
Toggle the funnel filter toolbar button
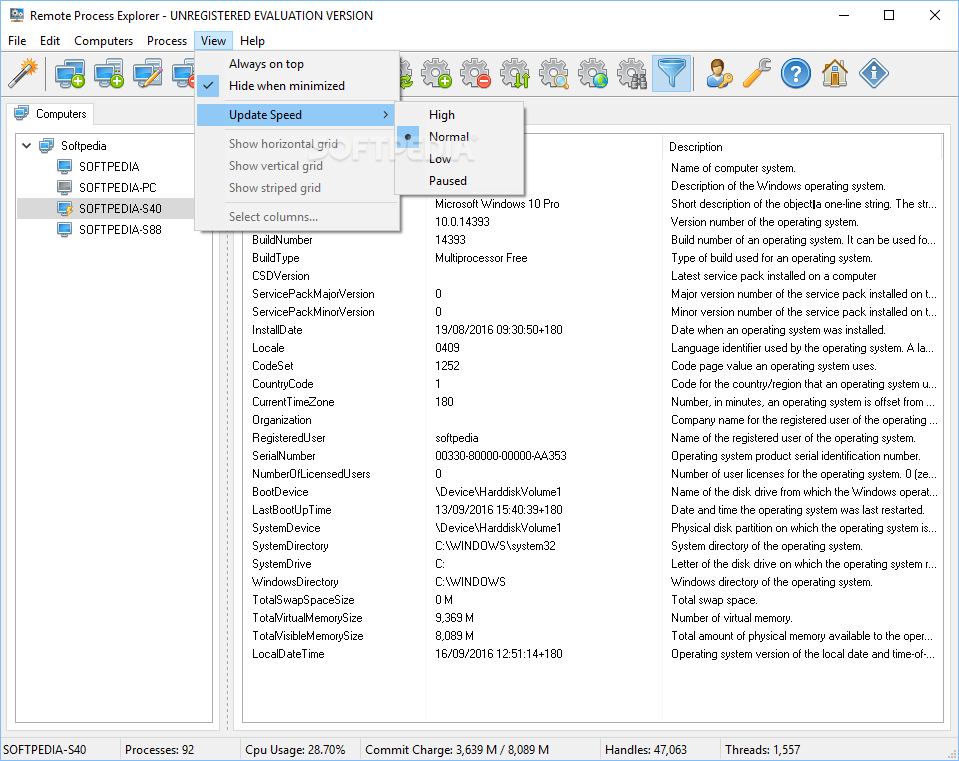click(x=672, y=73)
